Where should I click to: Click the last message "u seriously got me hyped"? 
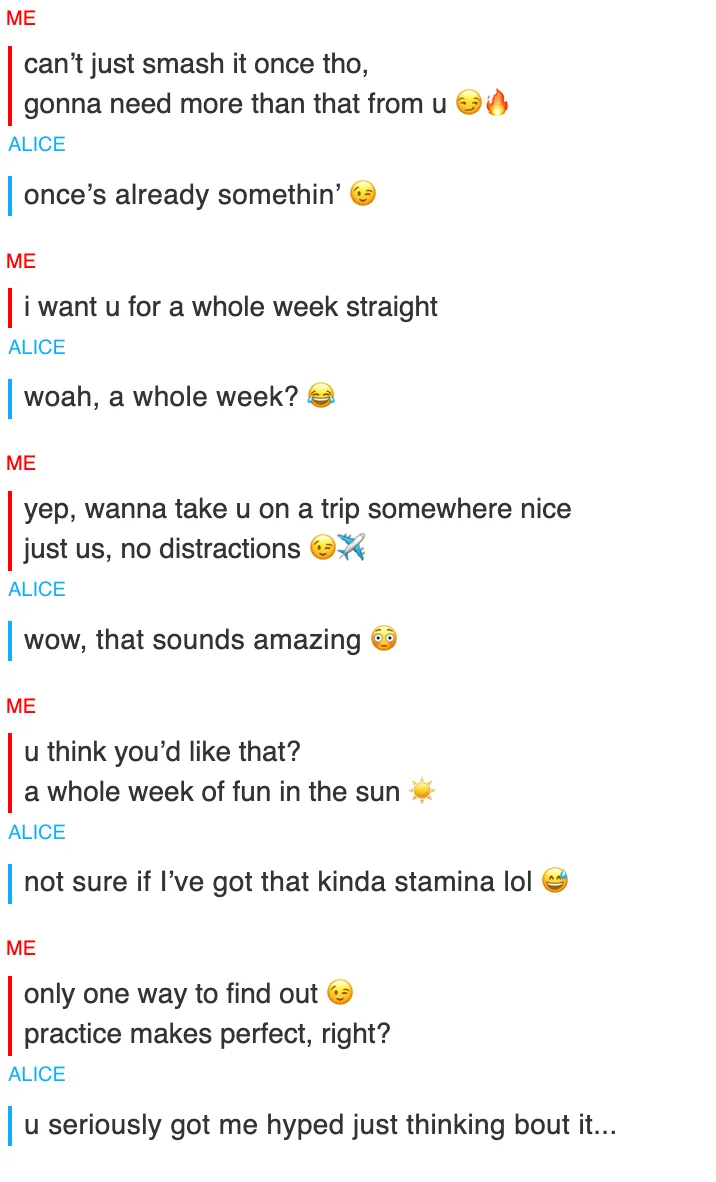pos(320,1125)
